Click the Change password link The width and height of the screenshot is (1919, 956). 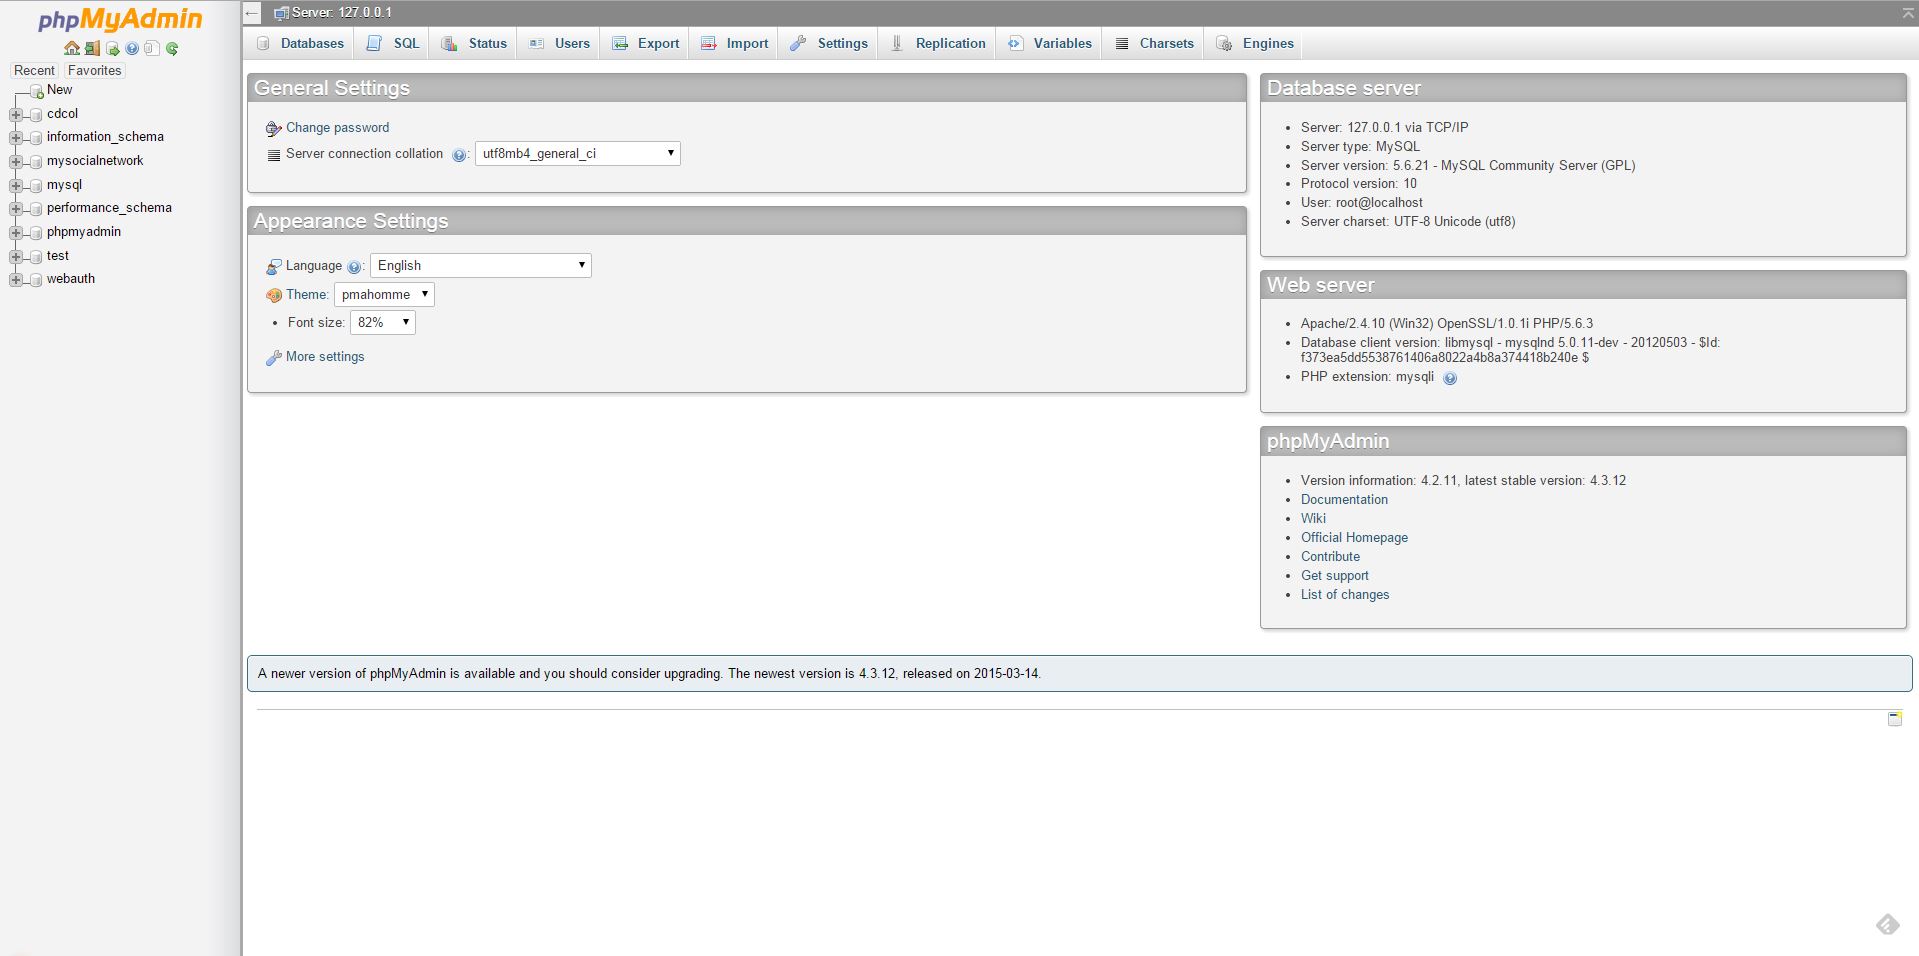(337, 127)
